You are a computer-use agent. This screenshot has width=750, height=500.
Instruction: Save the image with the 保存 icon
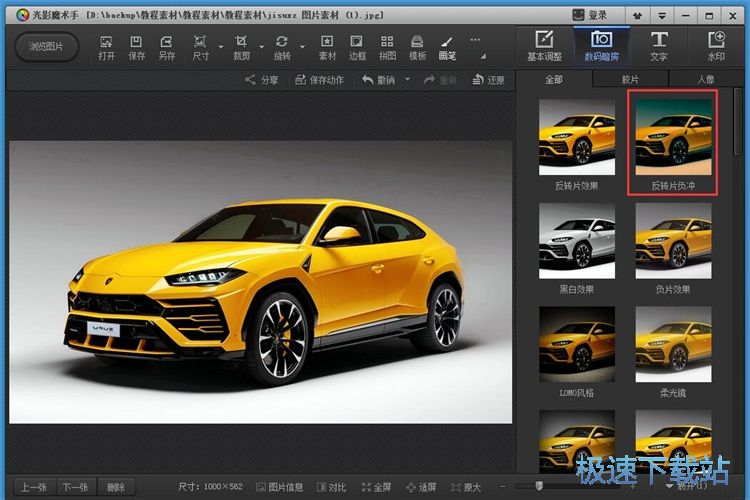tap(136, 48)
